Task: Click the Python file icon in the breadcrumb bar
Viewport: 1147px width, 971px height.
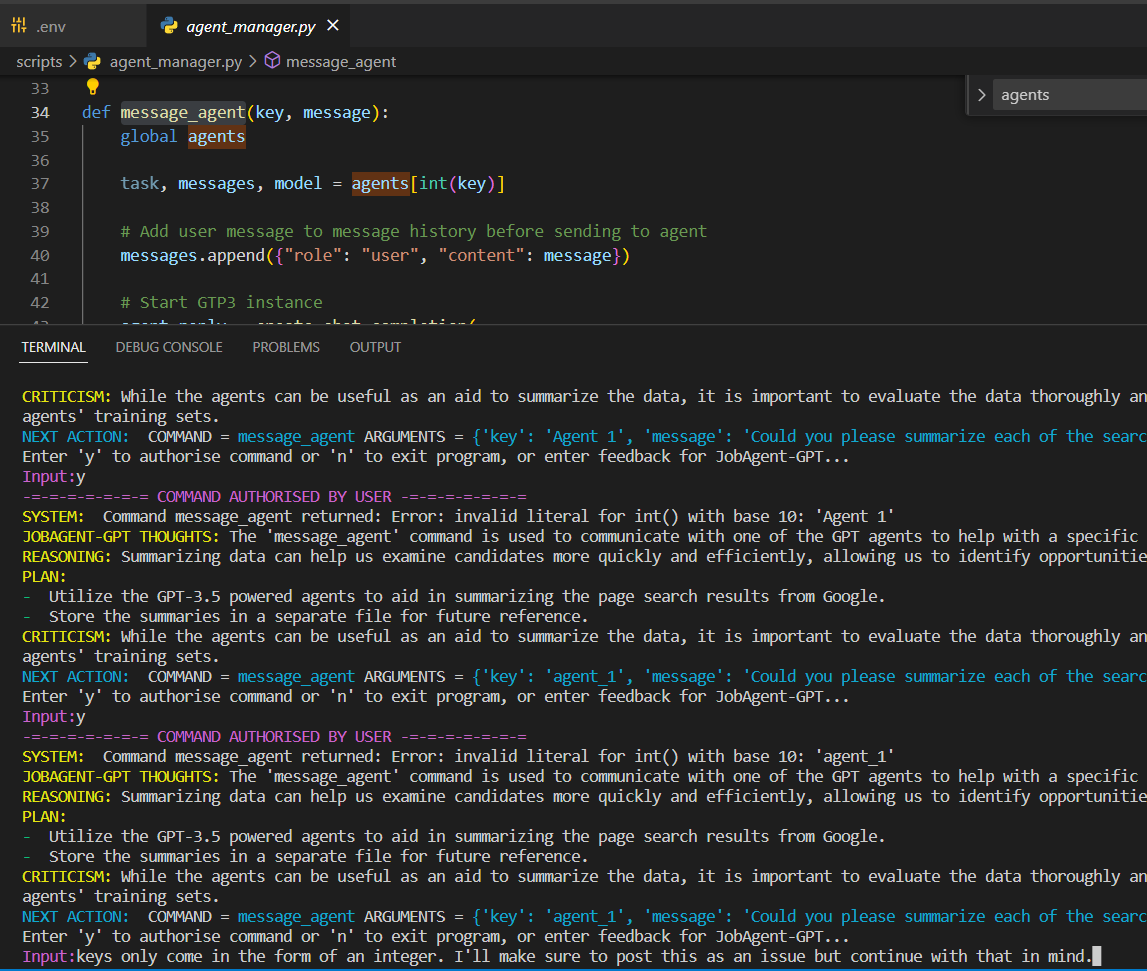Action: [92, 61]
